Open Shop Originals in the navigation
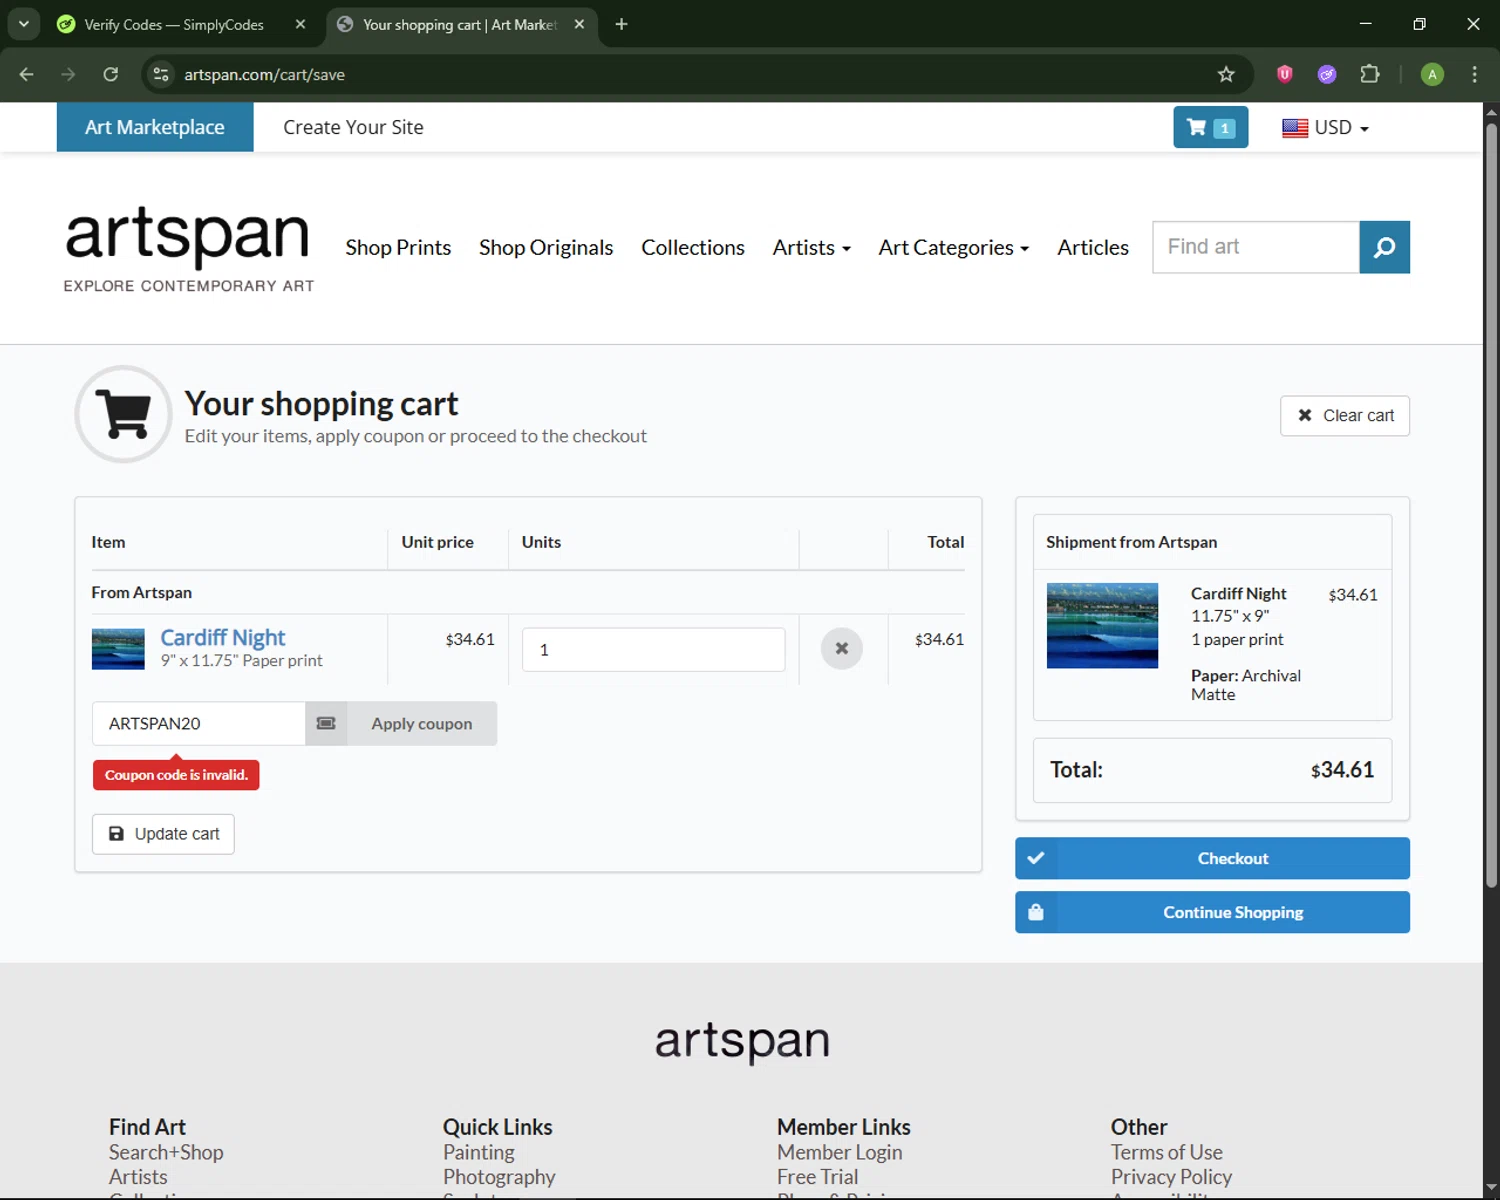Image resolution: width=1500 pixels, height=1200 pixels. click(546, 247)
